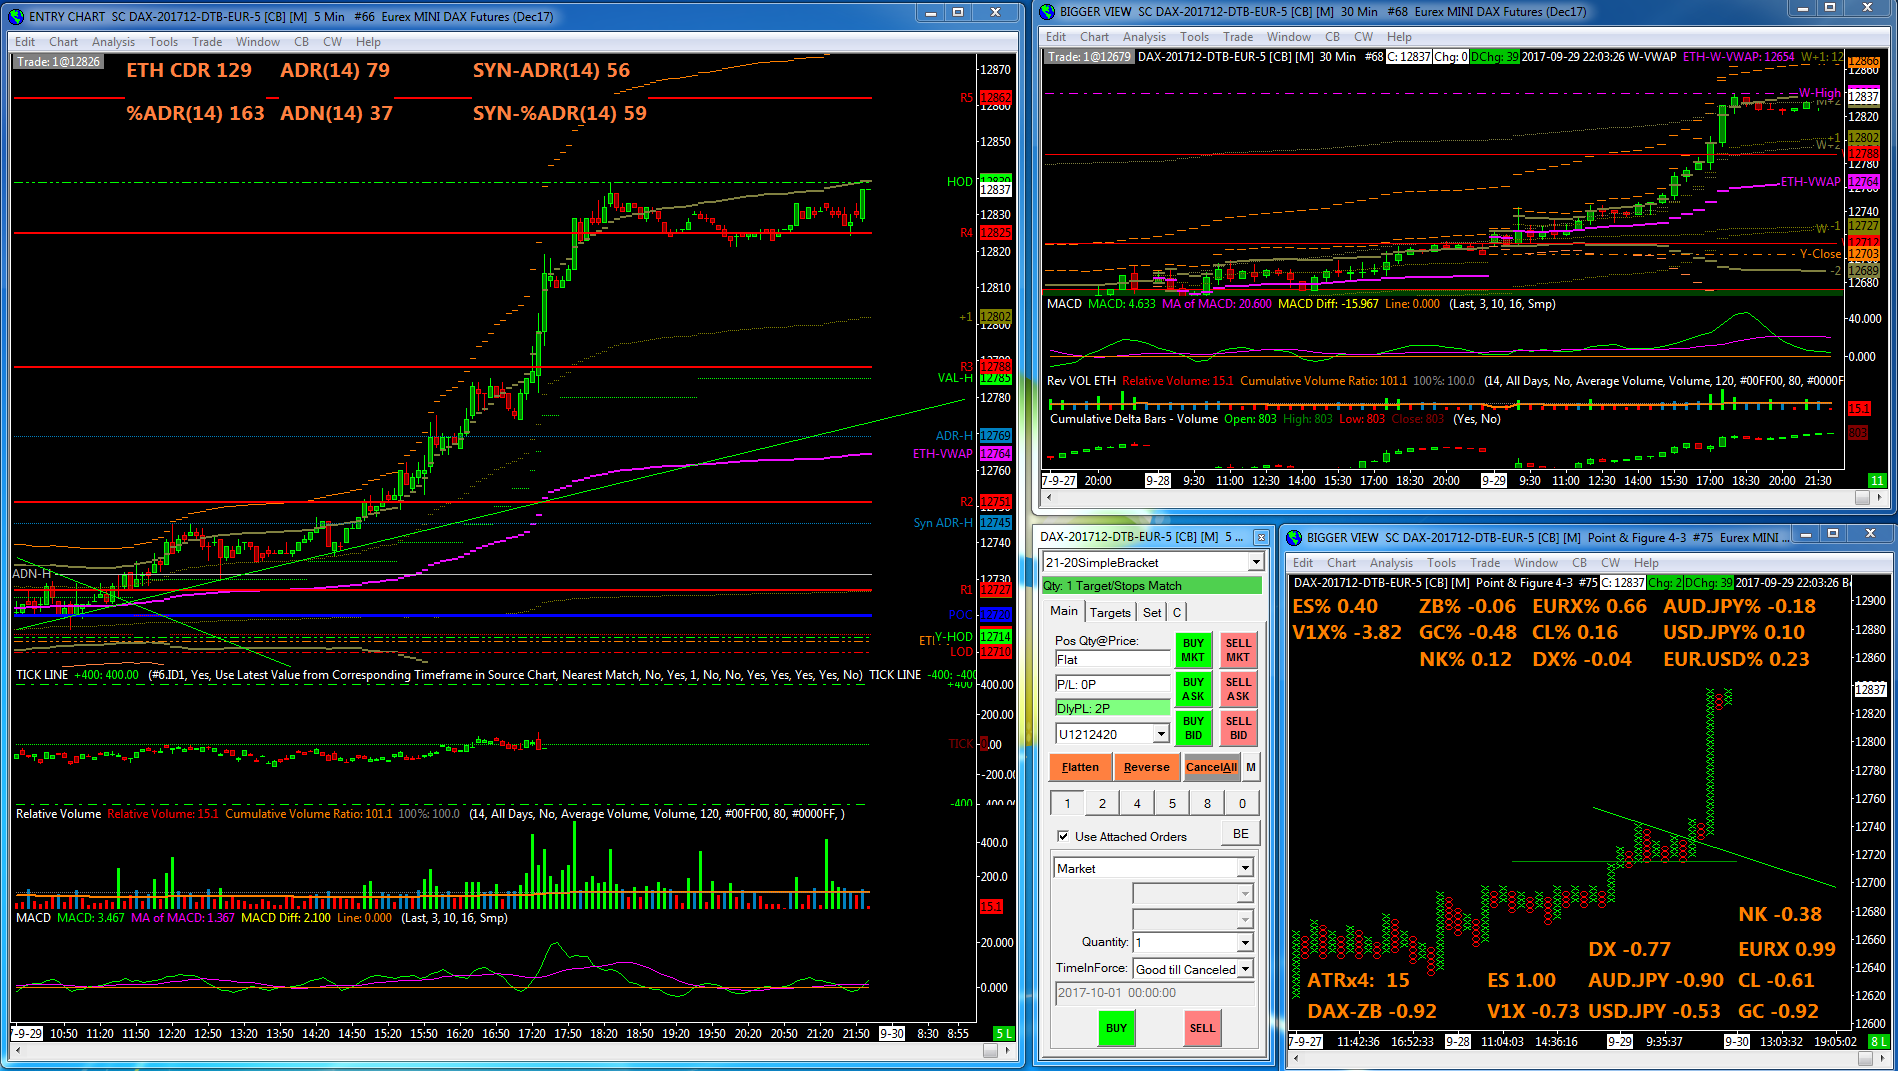Click the magenta ETH-VWAP marker on the 30 Min chart
This screenshot has width=1898, height=1071.
pos(1863,182)
